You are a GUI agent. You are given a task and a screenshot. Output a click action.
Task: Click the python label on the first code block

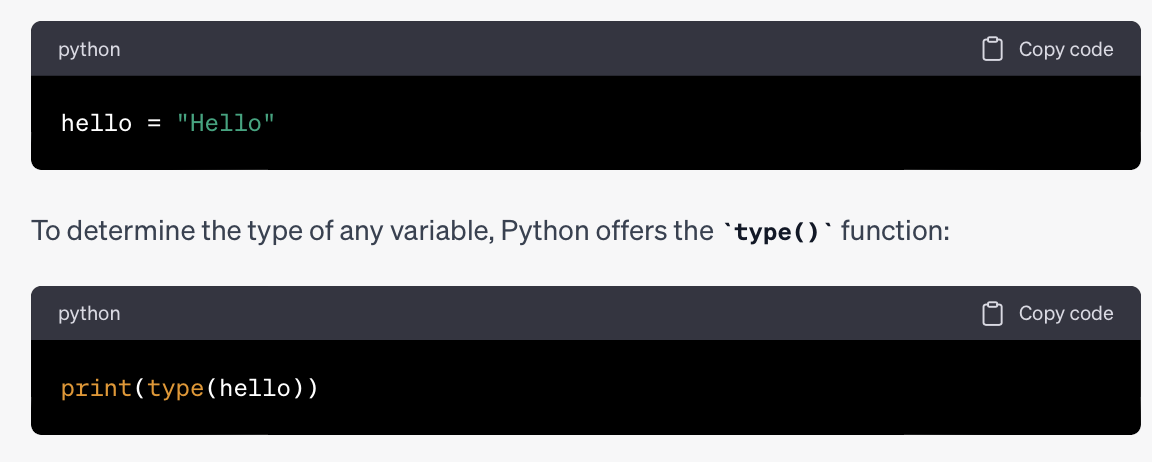coord(89,50)
